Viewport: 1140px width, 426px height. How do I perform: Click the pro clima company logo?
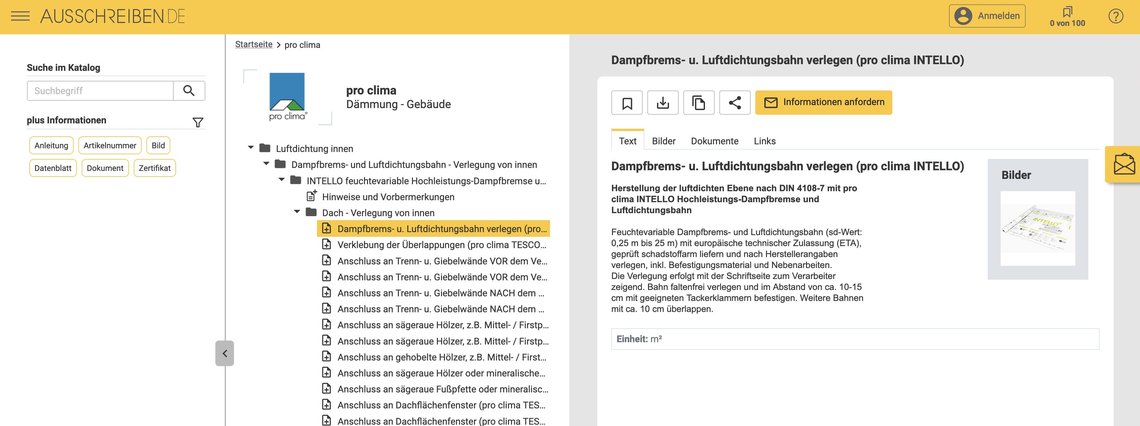tap(287, 97)
